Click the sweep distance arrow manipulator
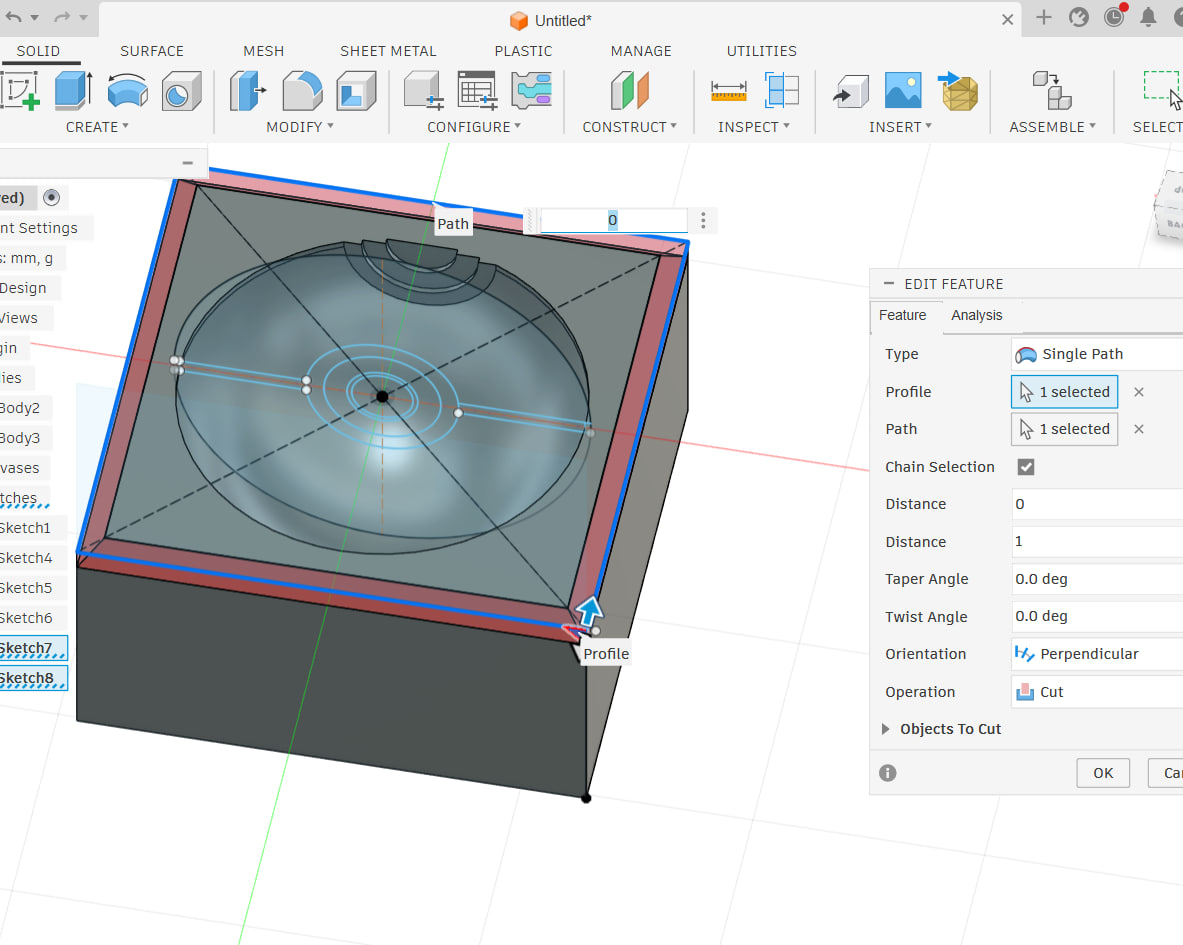 (x=589, y=610)
